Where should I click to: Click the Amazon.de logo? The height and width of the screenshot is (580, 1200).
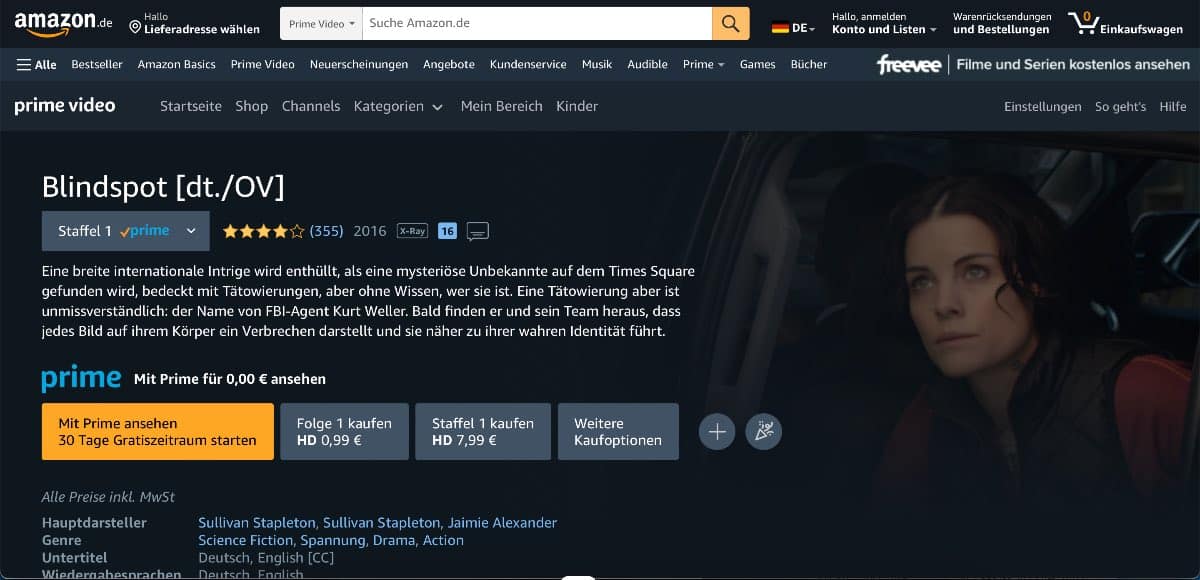pos(62,23)
